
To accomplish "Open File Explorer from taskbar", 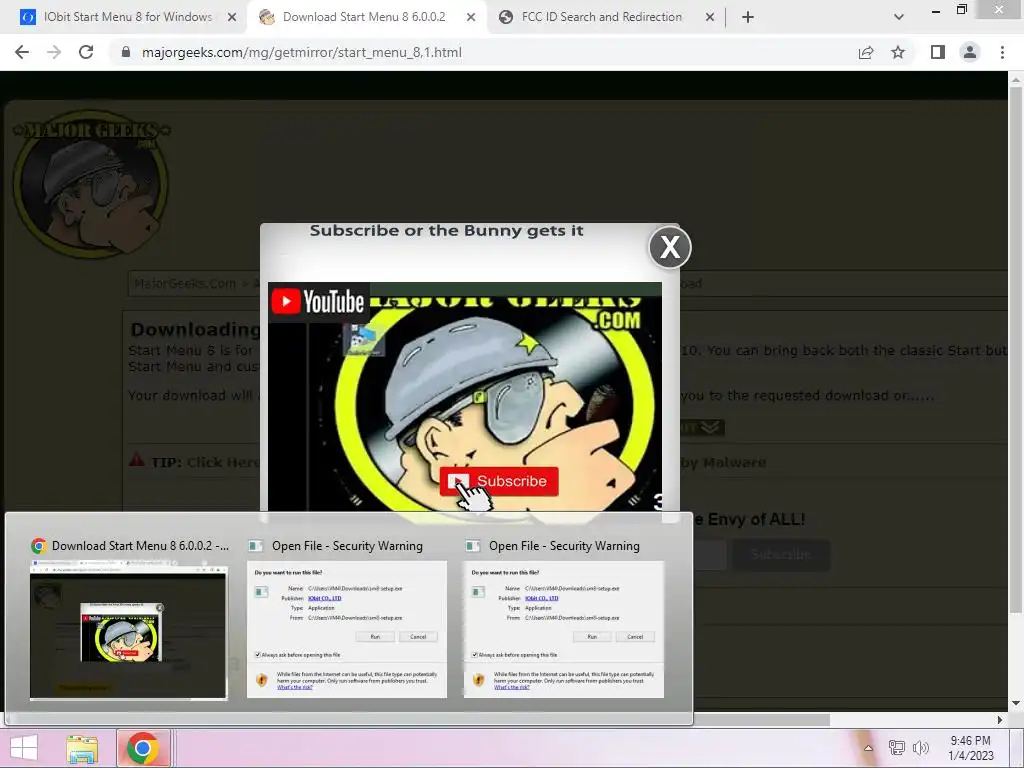I will tap(82, 748).
